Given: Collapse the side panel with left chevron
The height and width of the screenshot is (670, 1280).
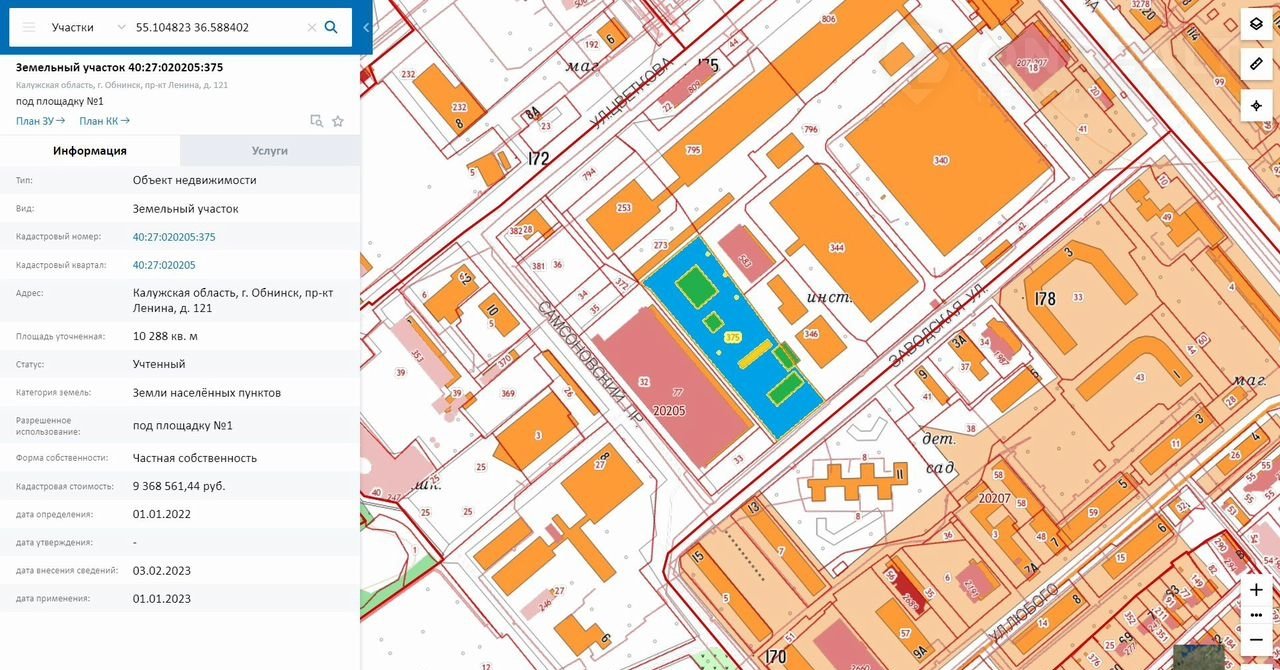Looking at the screenshot, I should pyautogui.click(x=366, y=27).
